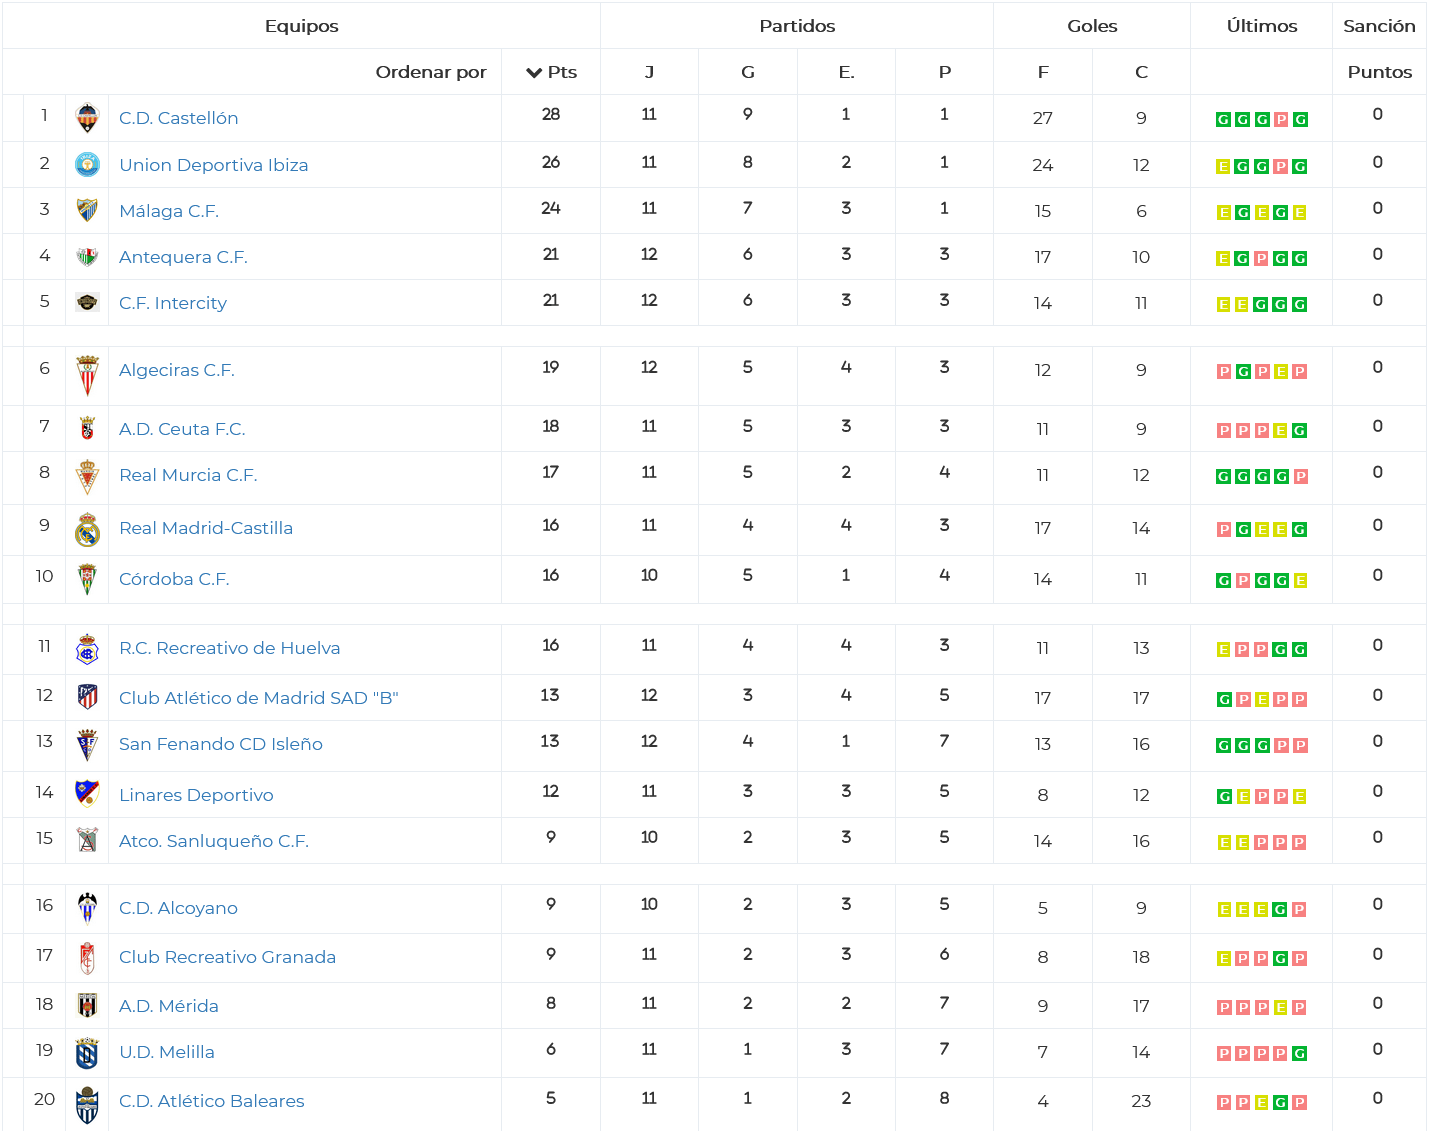Click the Atlético de Madrid B crest
This screenshot has width=1438, height=1131.
click(87, 697)
